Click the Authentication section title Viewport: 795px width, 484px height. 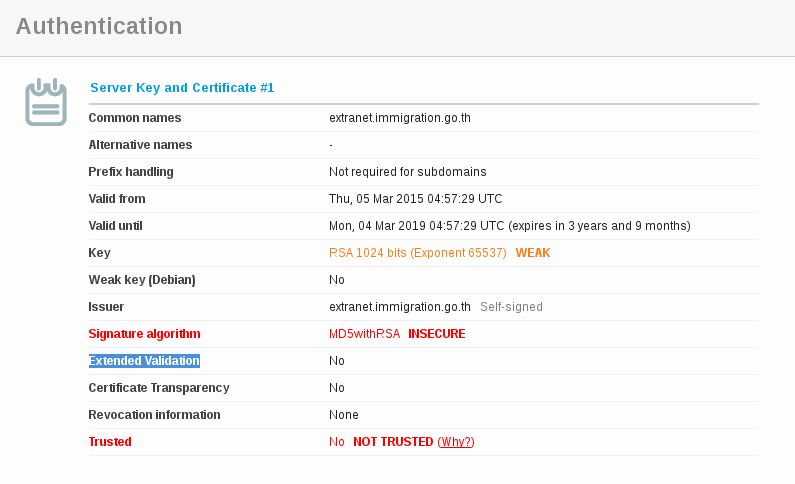[99, 27]
